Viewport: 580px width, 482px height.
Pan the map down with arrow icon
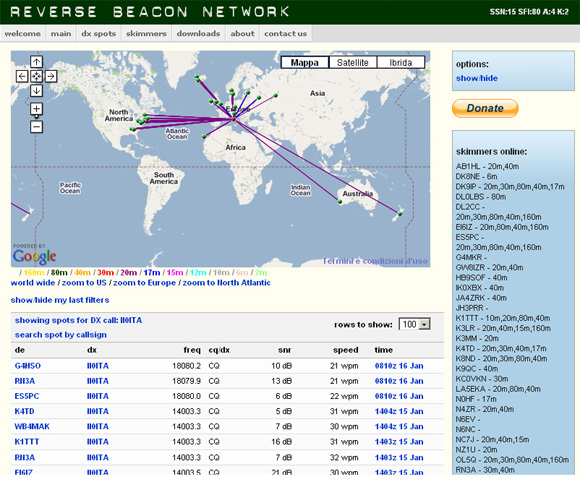tap(36, 91)
